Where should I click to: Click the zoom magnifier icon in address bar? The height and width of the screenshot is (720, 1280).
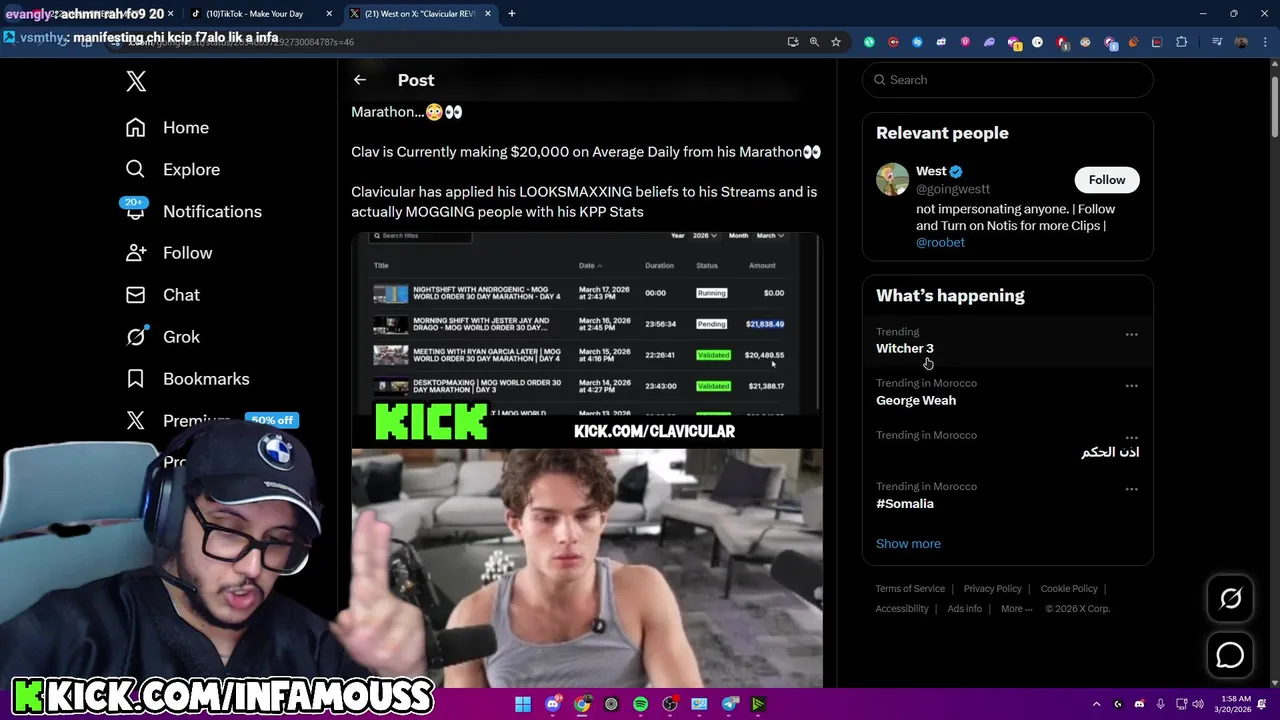pos(814,42)
